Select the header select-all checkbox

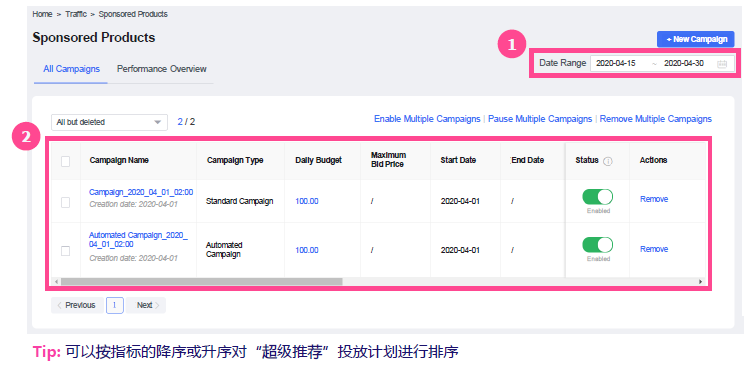[66, 162]
